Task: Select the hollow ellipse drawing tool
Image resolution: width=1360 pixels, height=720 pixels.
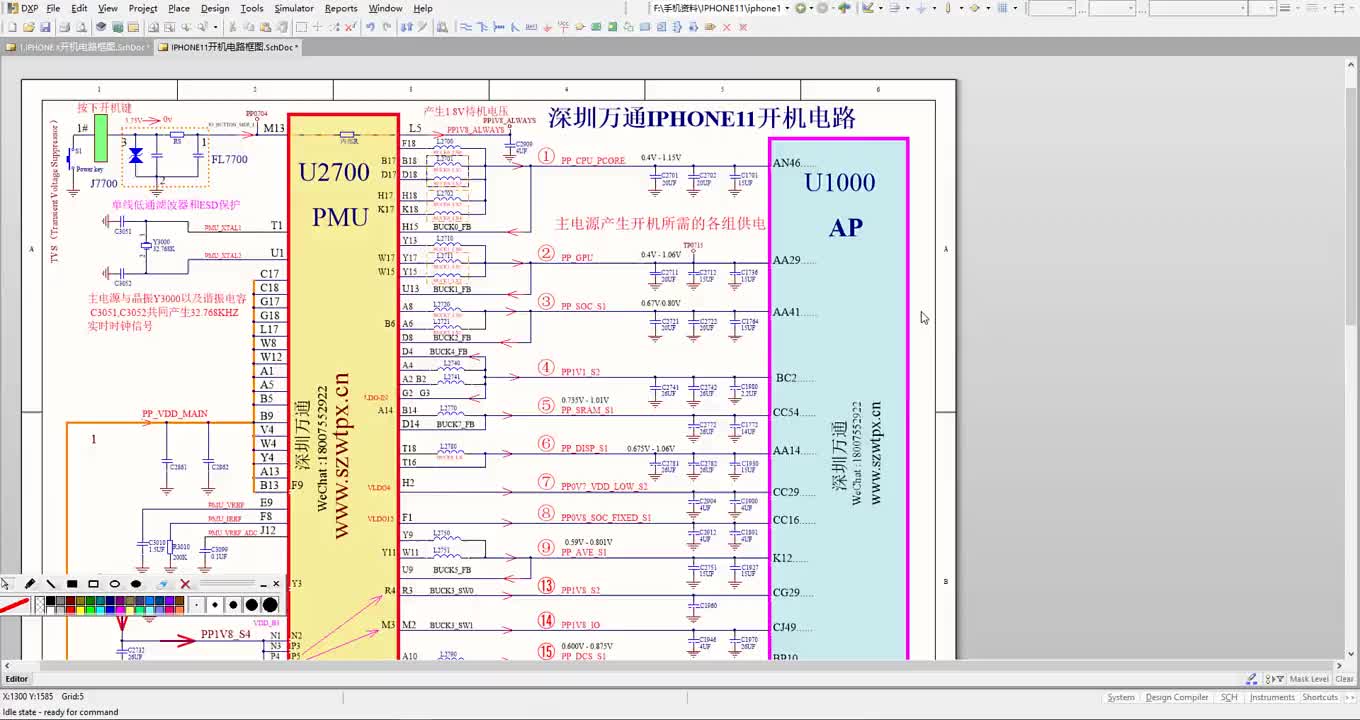Action: [x=115, y=584]
